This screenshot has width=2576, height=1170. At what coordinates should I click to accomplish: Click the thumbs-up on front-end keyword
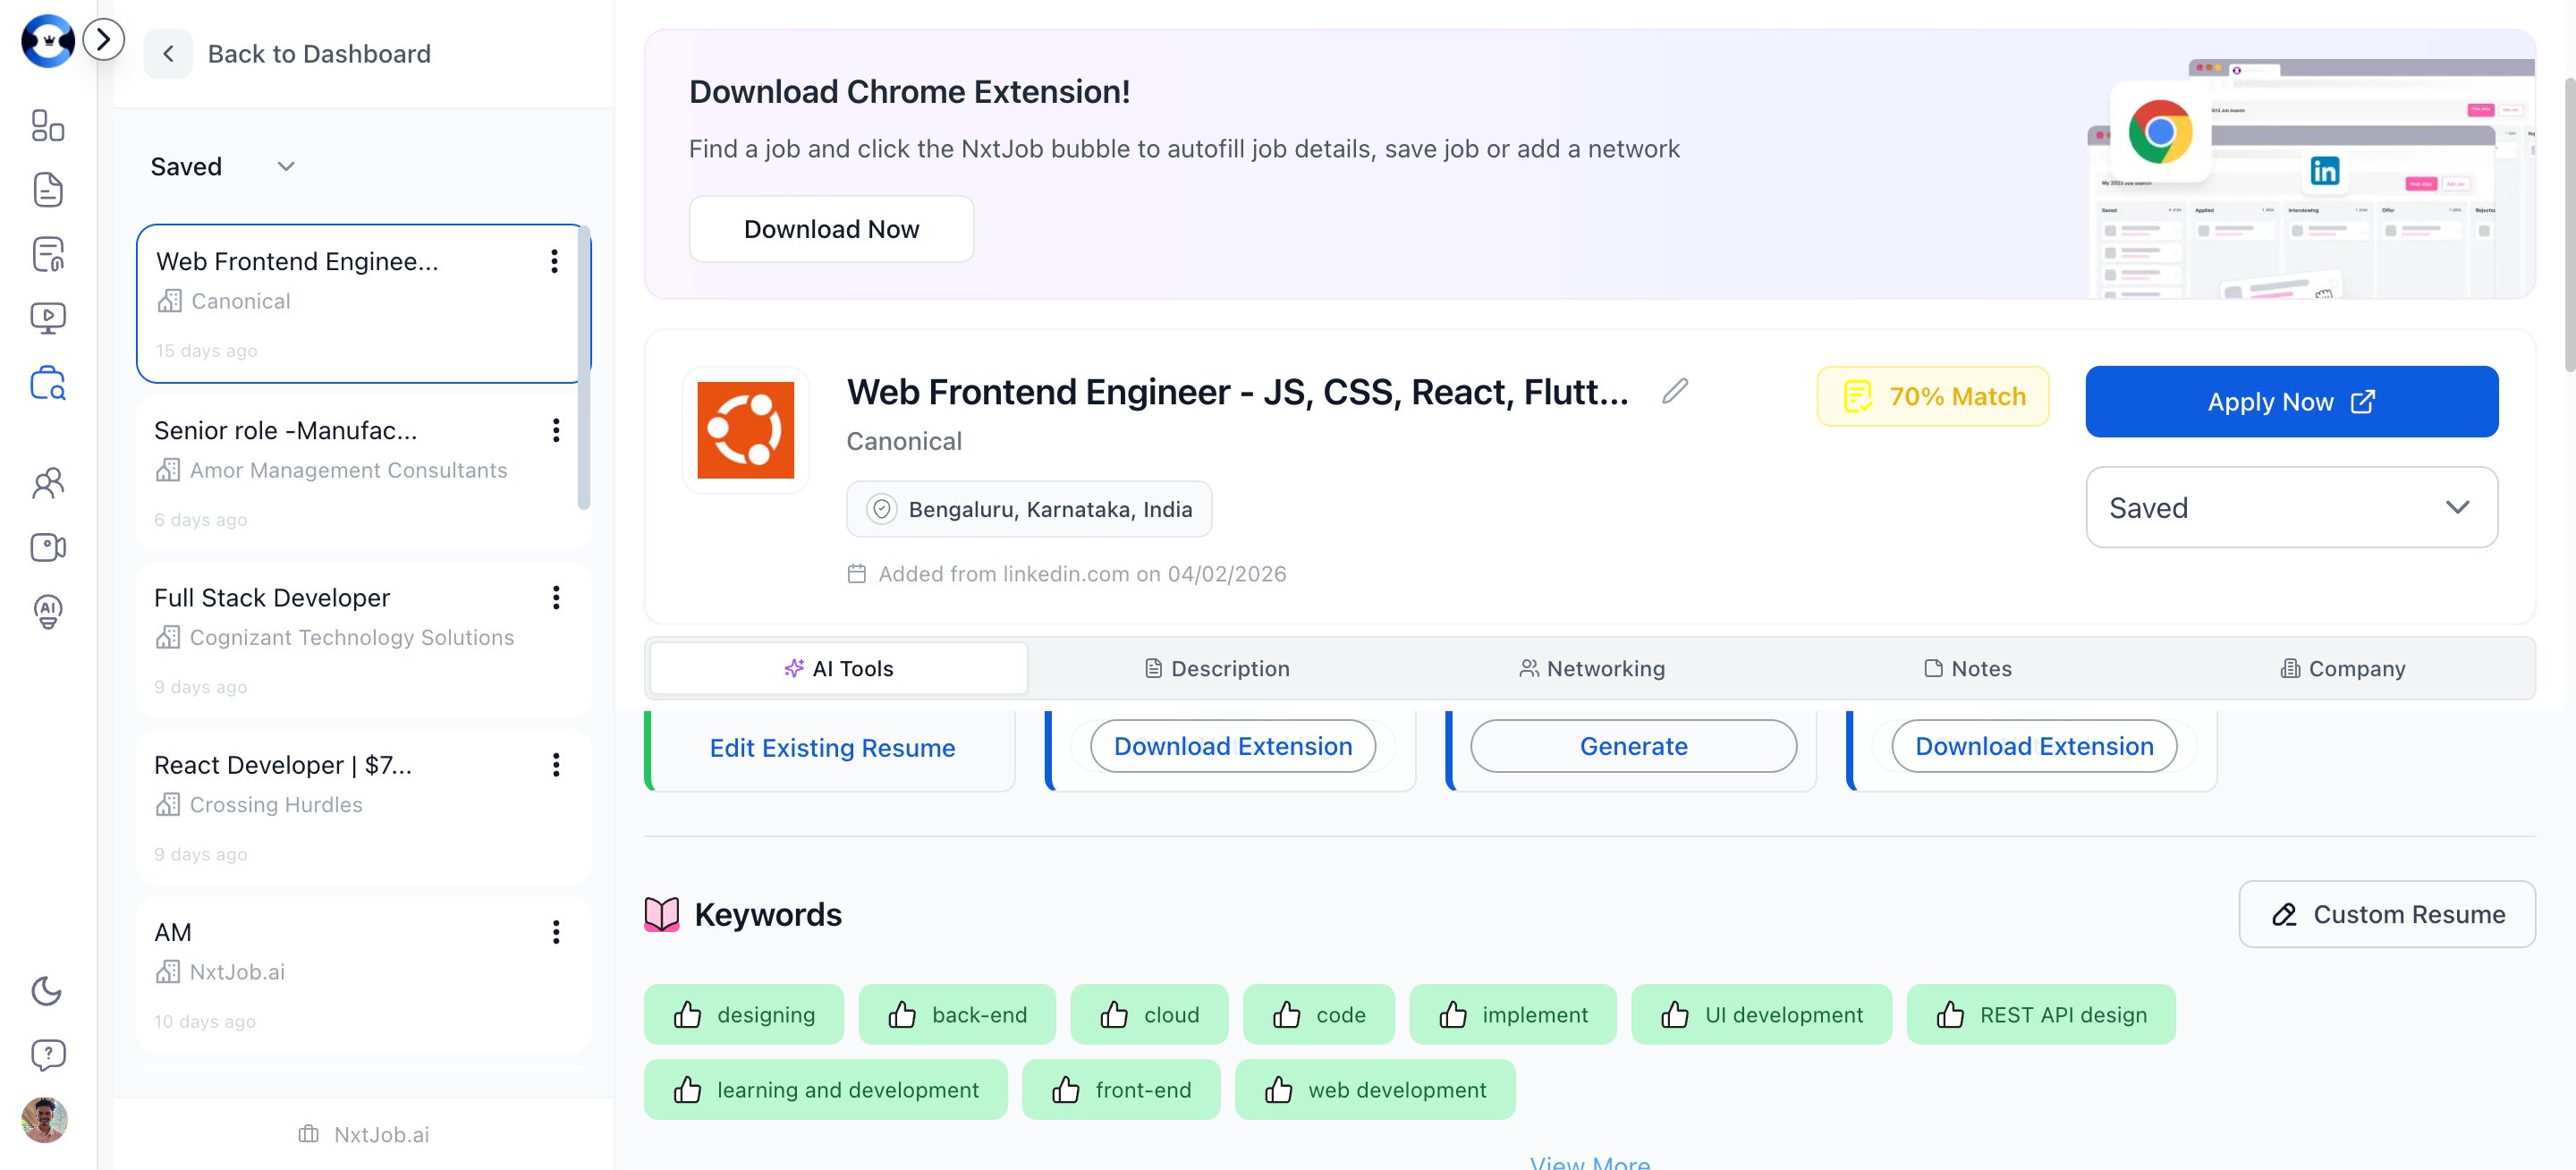pyautogui.click(x=1066, y=1090)
